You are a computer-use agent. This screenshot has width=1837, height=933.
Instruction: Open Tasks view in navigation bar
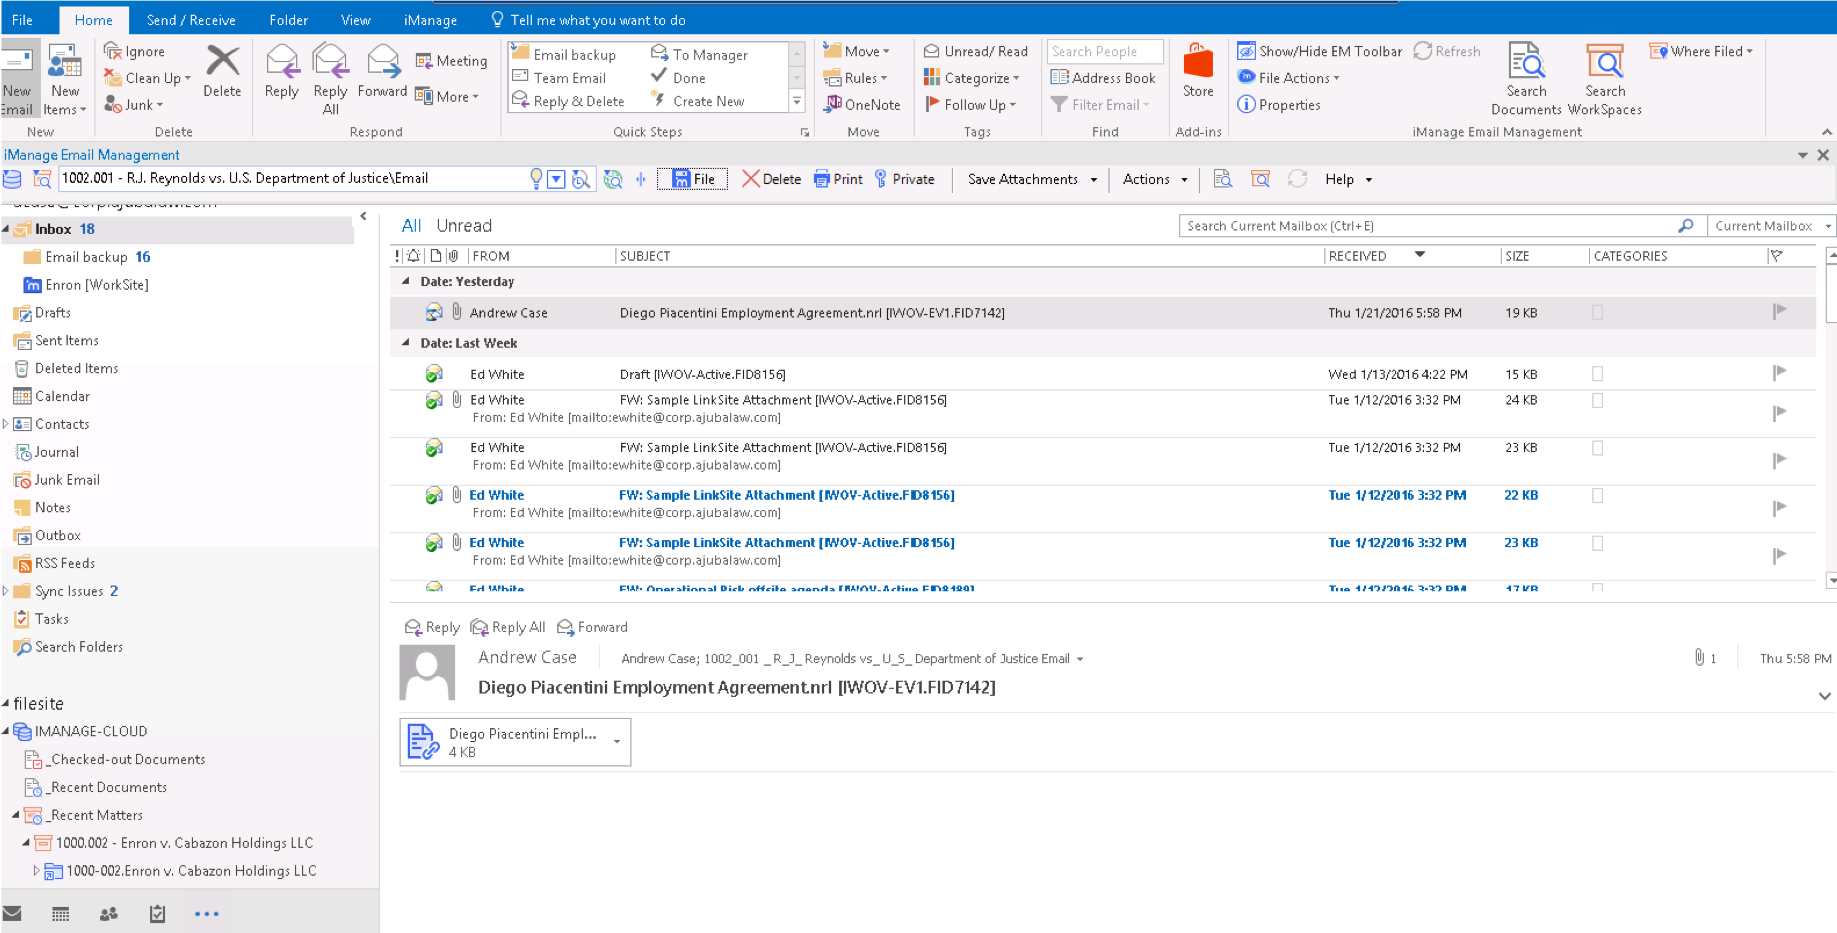pyautogui.click(x=157, y=914)
